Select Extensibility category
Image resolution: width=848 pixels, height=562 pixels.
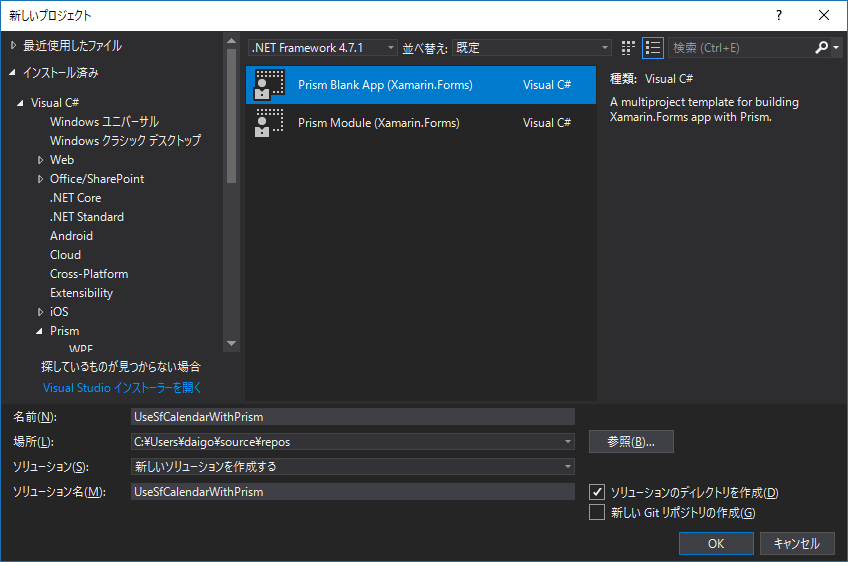point(82,293)
